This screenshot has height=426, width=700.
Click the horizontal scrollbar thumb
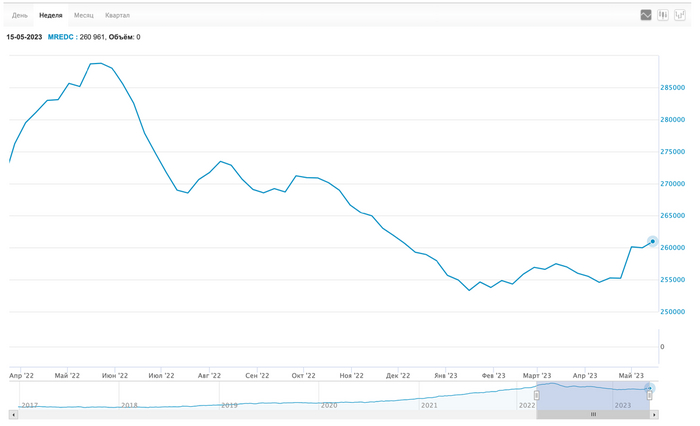tap(593, 415)
